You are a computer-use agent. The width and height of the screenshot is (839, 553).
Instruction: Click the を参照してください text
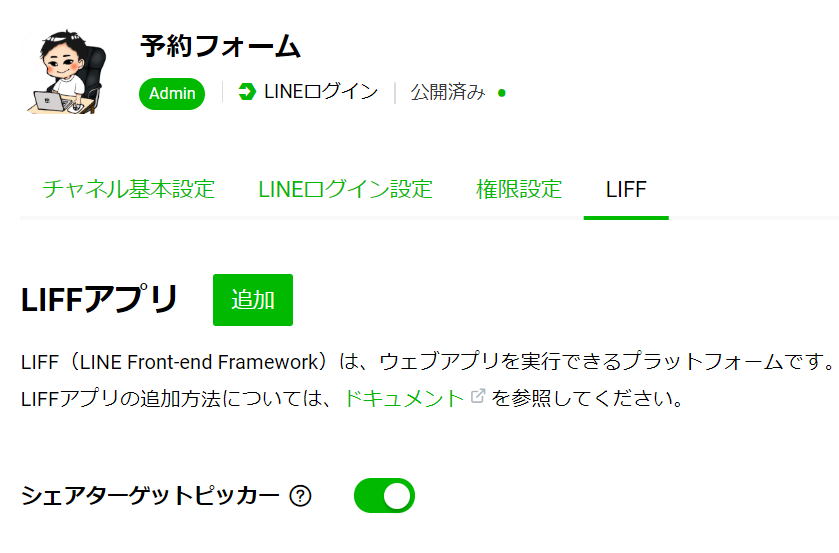587,398
